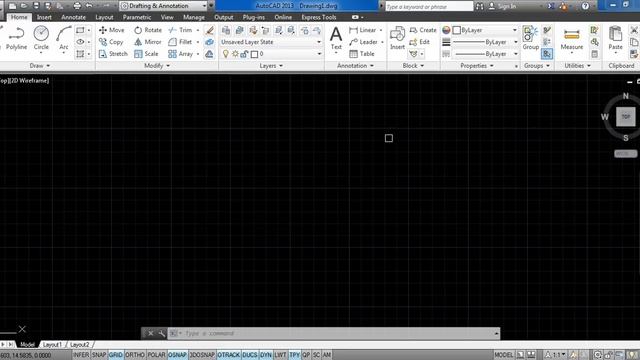640x360 pixels.
Task: Open the layer 0 dropdown list
Action: (x=319, y=54)
